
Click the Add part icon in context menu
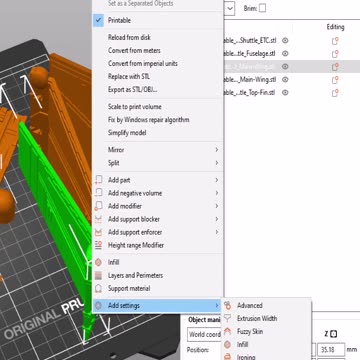coord(98,180)
